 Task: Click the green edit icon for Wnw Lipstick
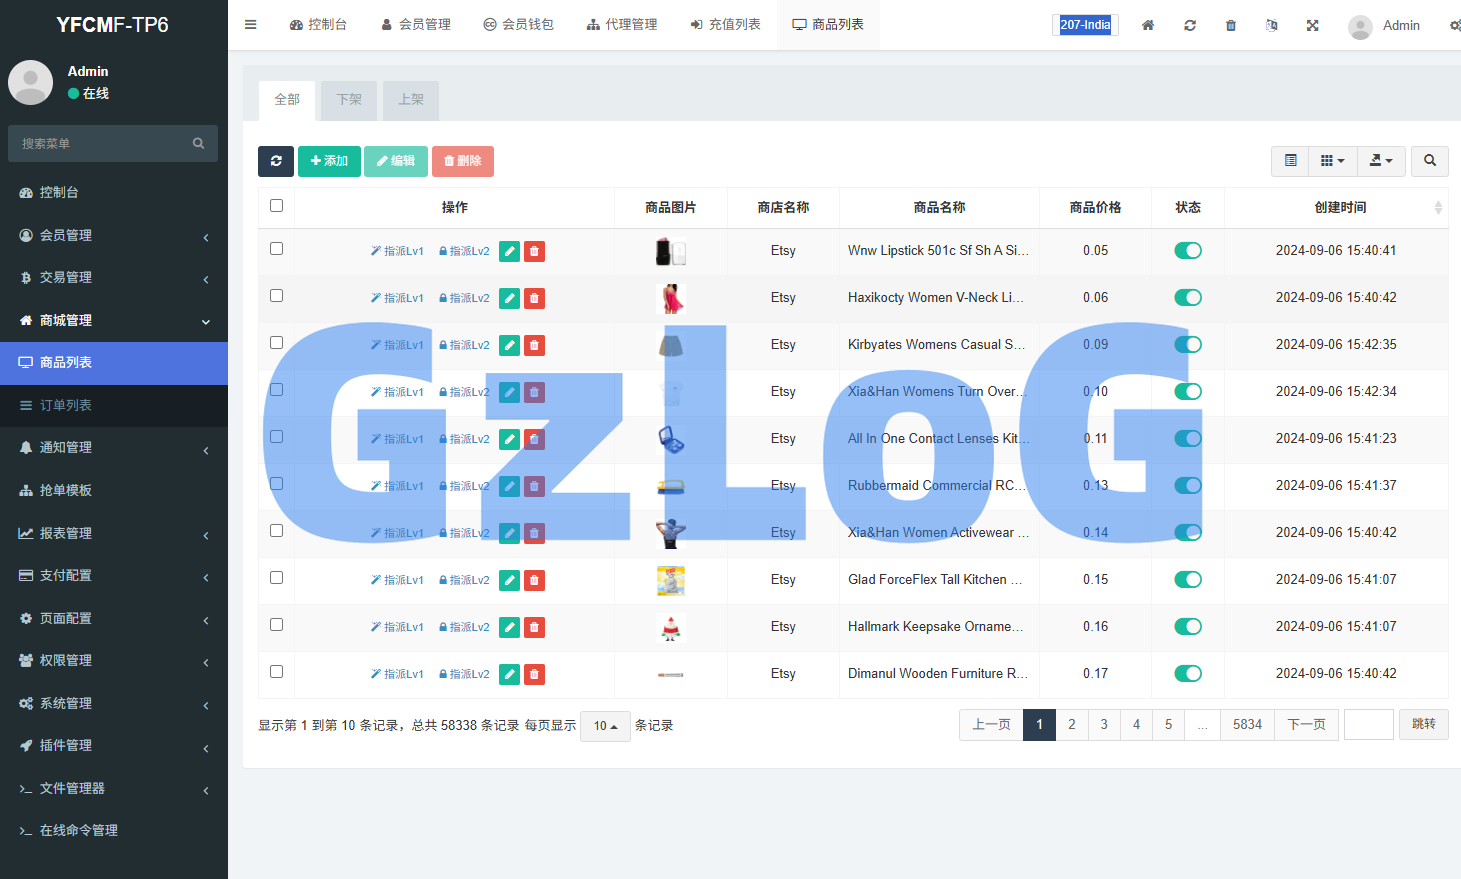pos(509,251)
